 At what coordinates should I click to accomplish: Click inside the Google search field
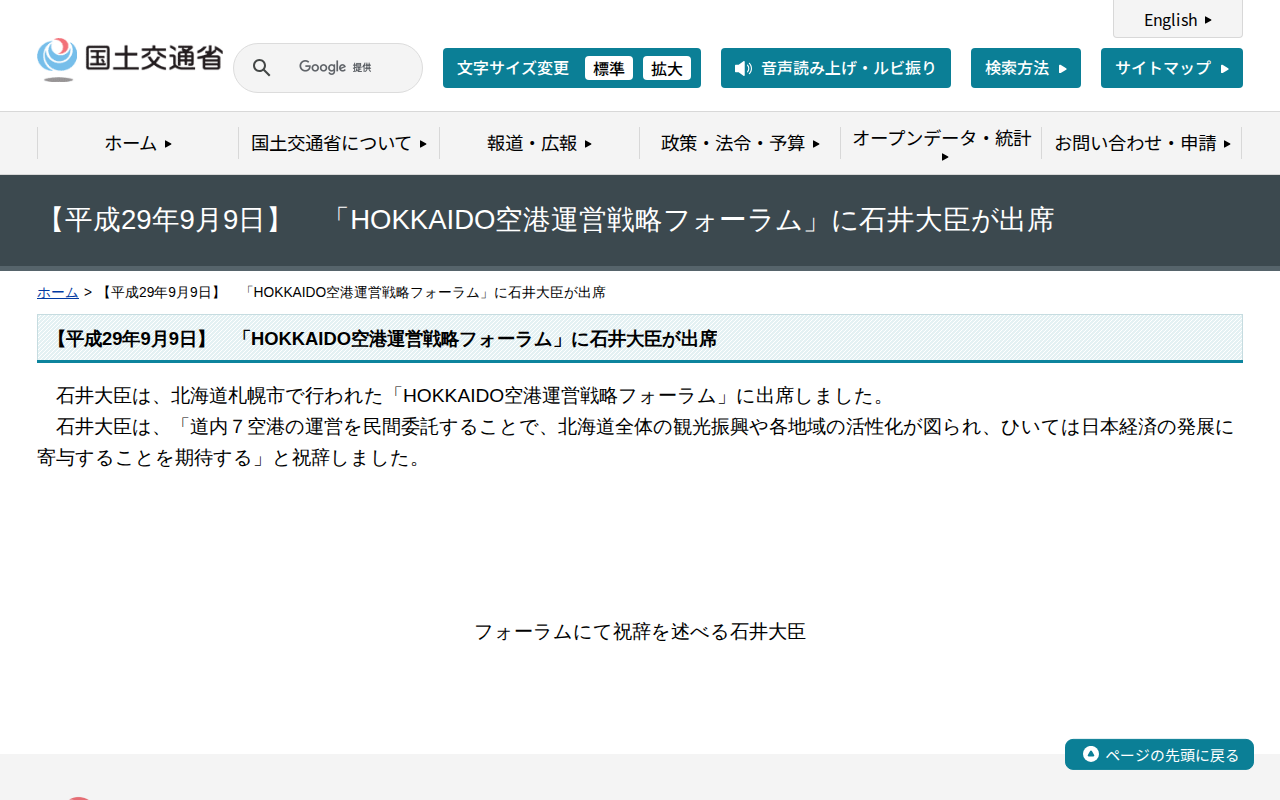tap(340, 67)
